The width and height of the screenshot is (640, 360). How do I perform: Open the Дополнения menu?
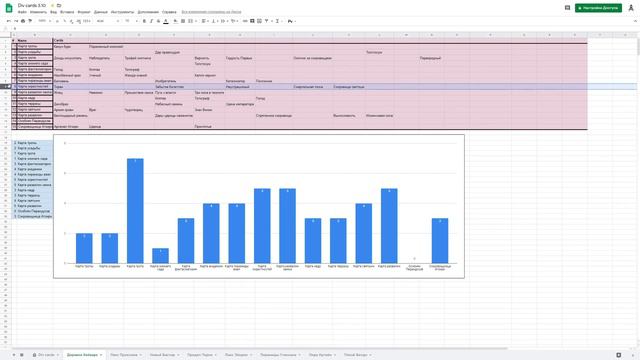tap(148, 12)
